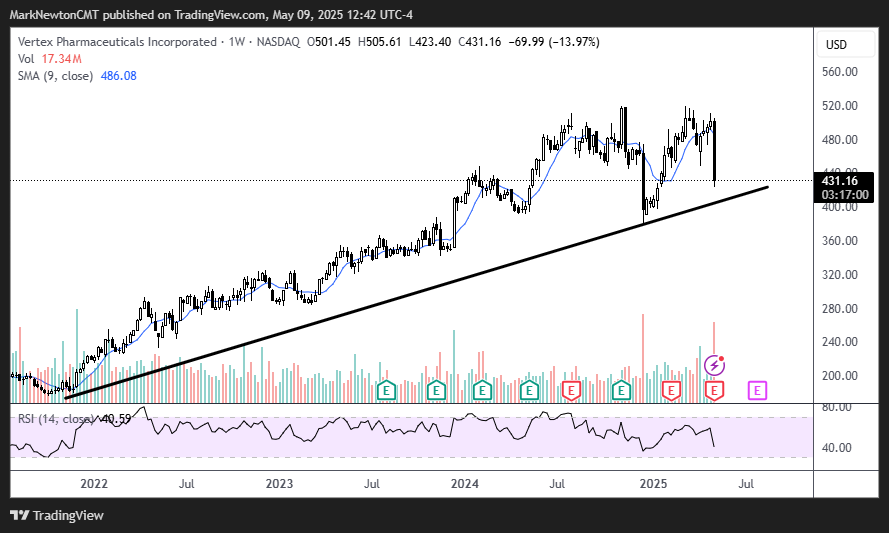Click the Vertex Pharmaceuticals Incorporated symbol title
Viewport: 889px width, 533px height.
click(117, 42)
